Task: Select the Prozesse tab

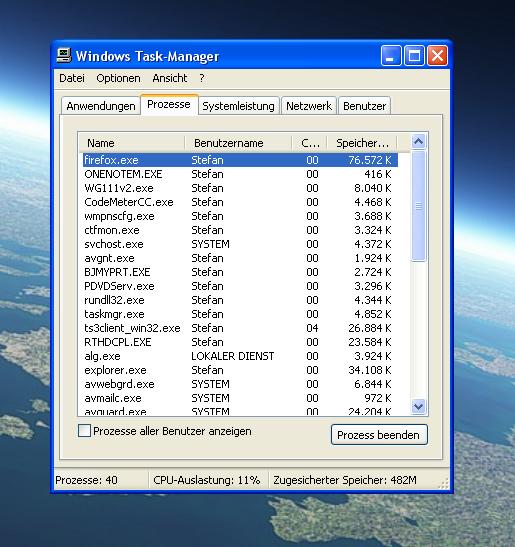Action: click(x=169, y=104)
